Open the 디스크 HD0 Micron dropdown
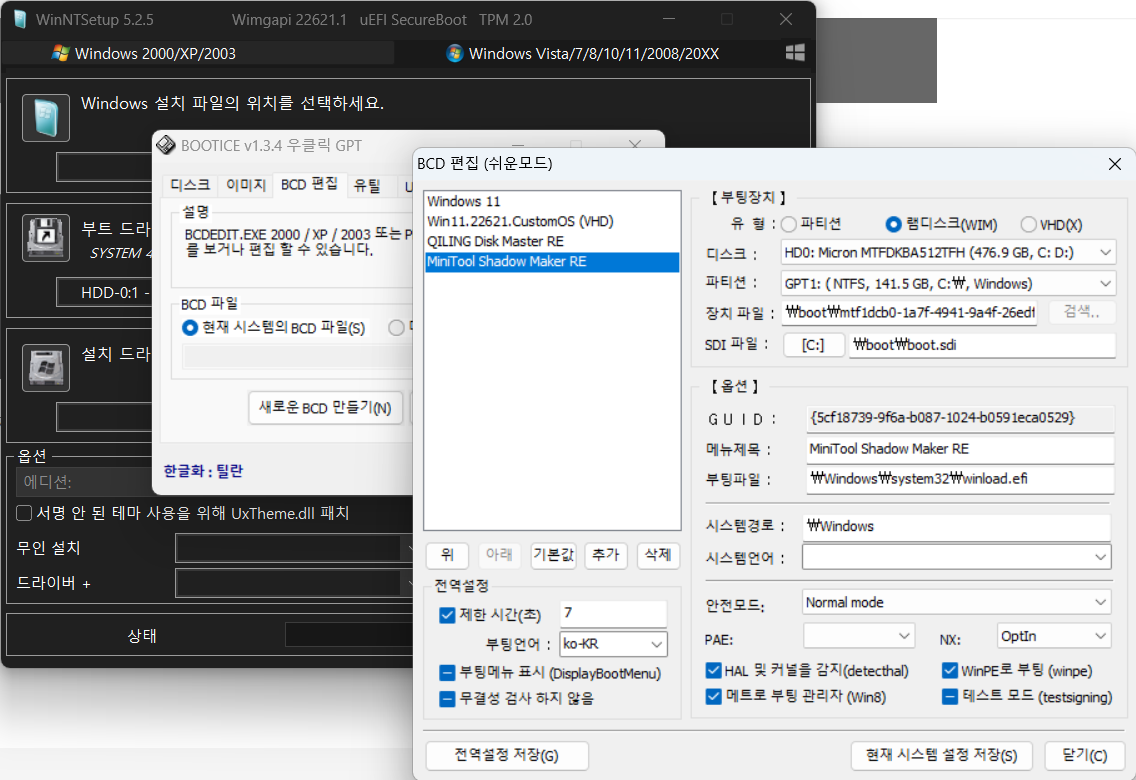The height and width of the screenshot is (780, 1136). (x=948, y=253)
